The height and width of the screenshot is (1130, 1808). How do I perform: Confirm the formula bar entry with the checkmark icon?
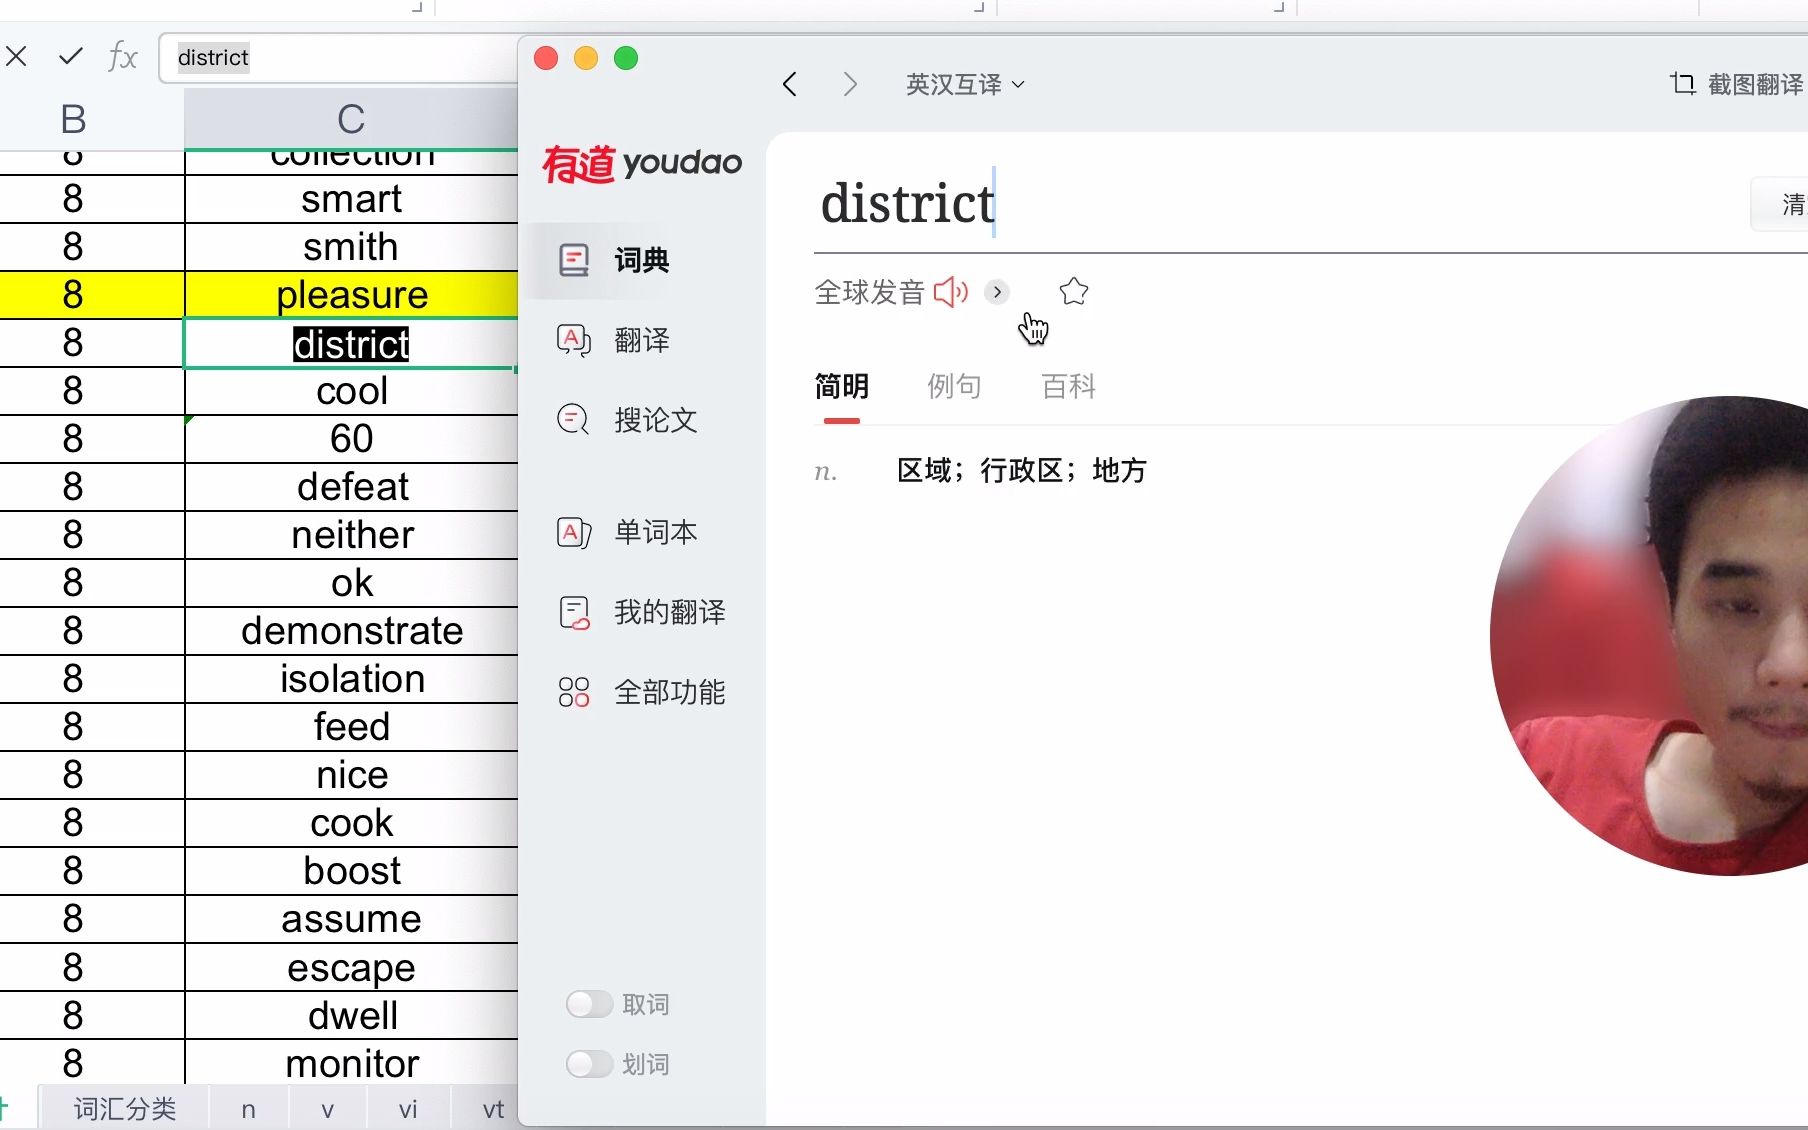[71, 56]
